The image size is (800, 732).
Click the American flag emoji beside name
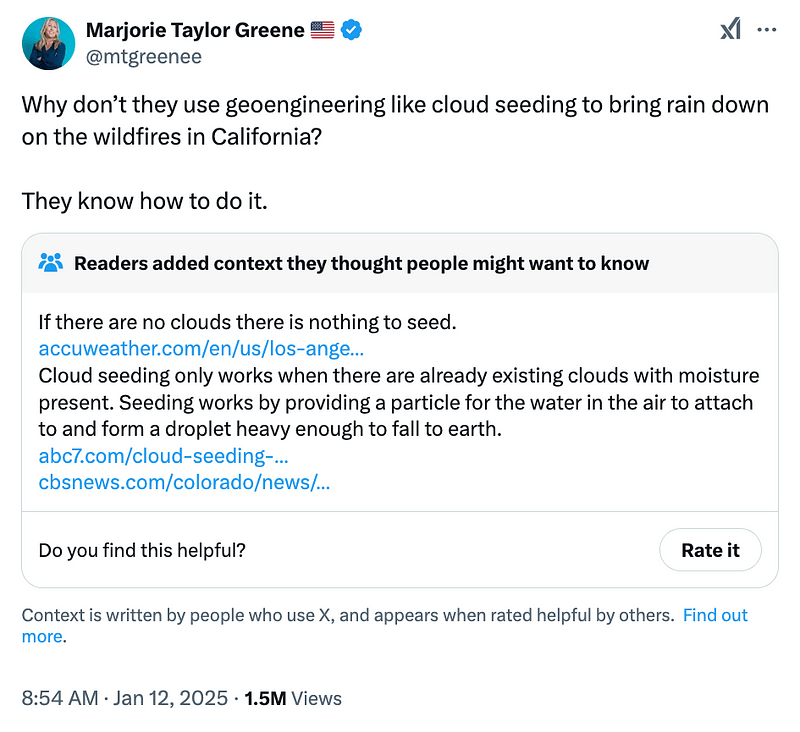[x=322, y=30]
